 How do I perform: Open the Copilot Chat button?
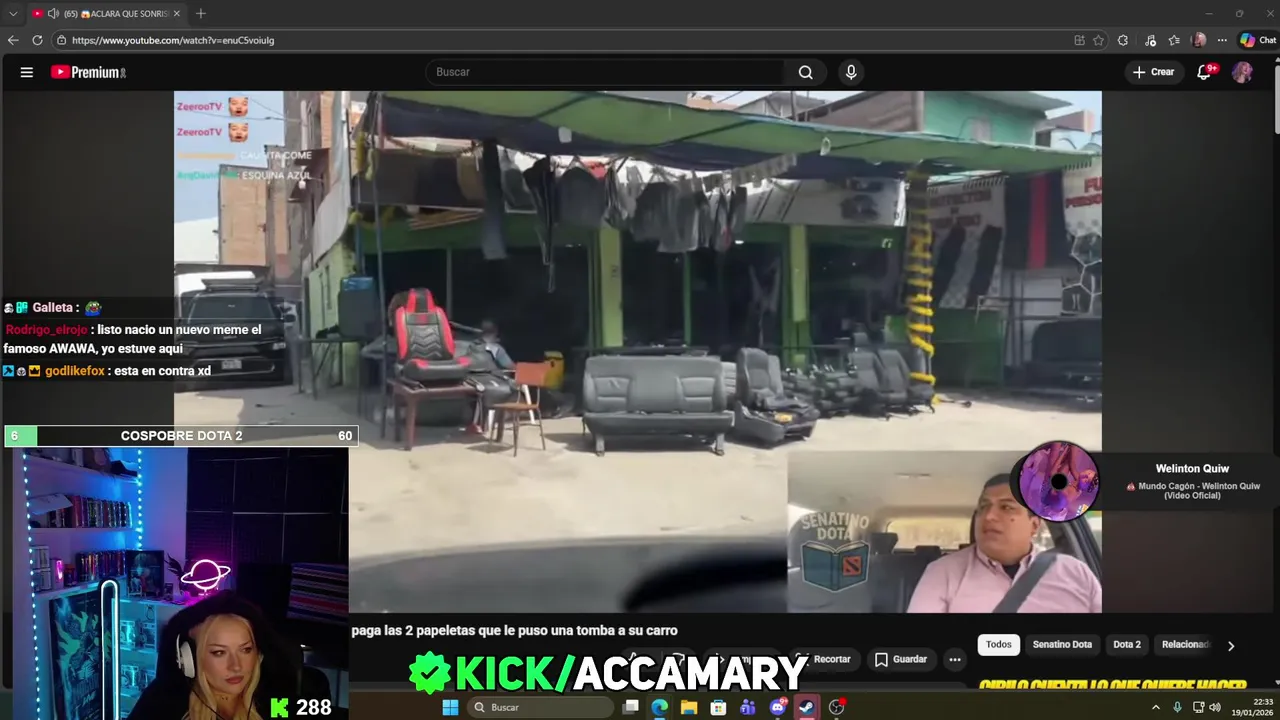tap(1258, 40)
